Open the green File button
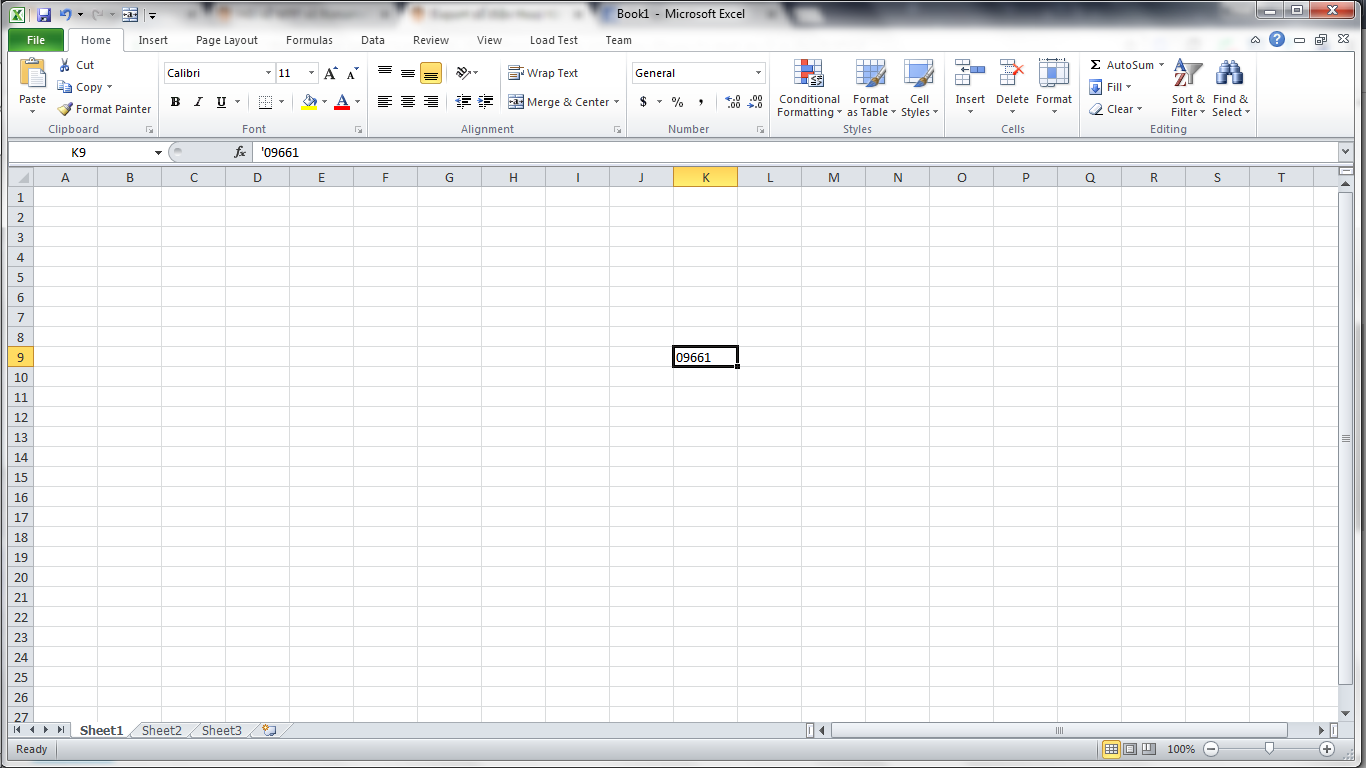Image resolution: width=1366 pixels, height=768 pixels. click(36, 40)
